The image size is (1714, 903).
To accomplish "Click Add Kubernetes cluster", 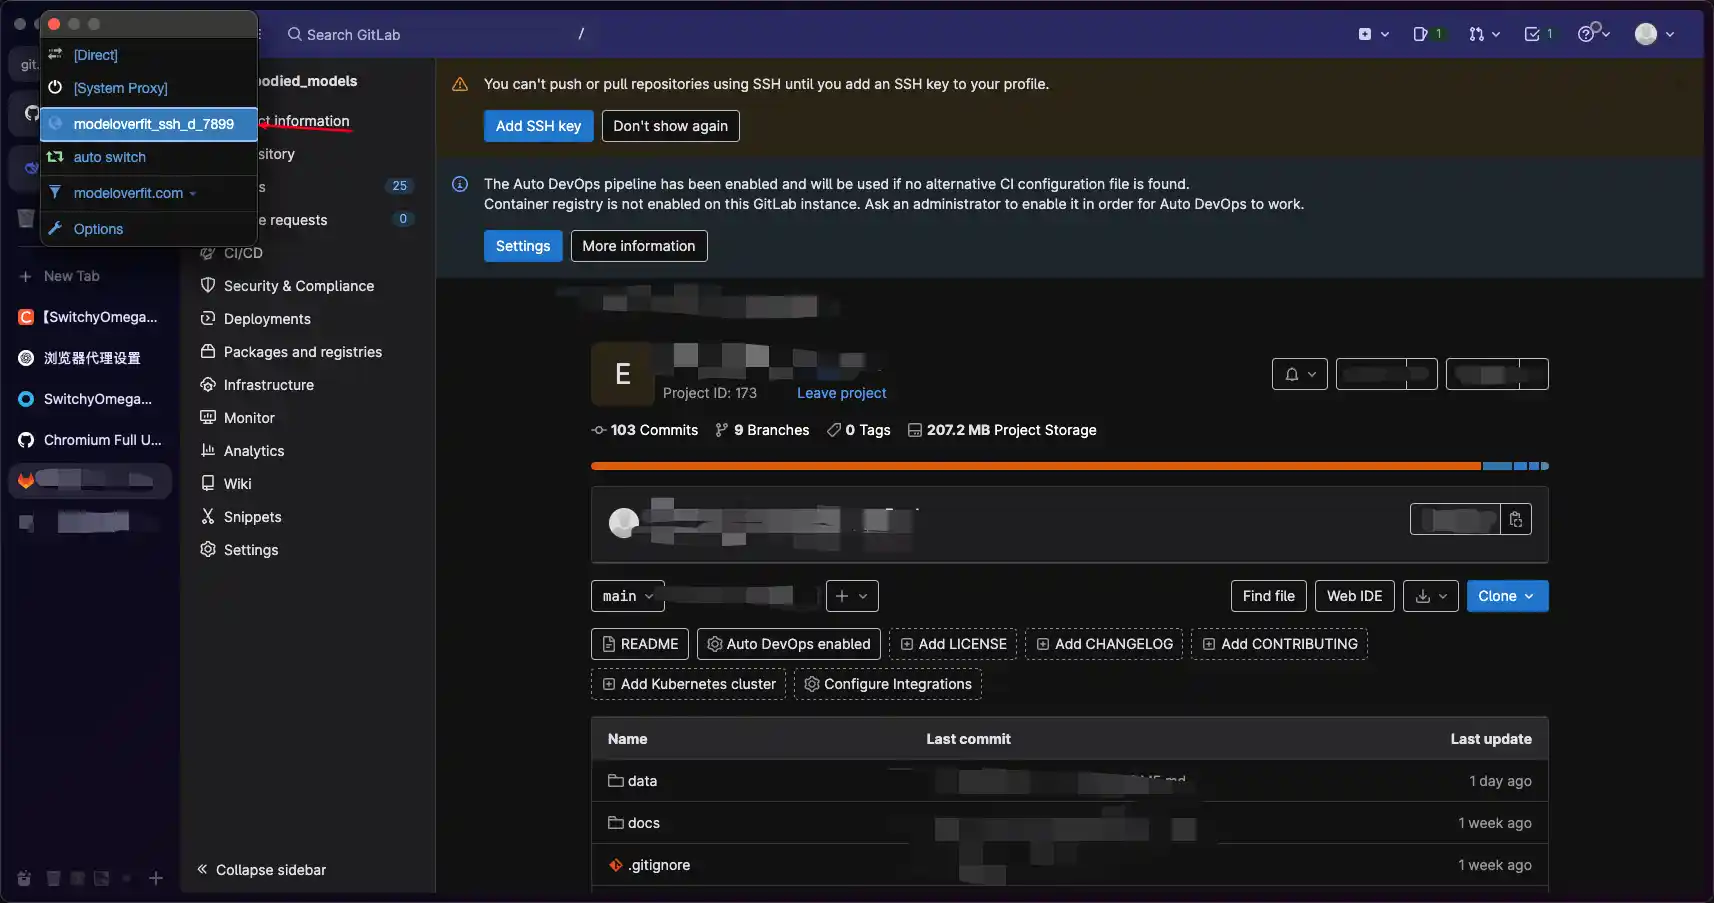I will pyautogui.click(x=688, y=684).
